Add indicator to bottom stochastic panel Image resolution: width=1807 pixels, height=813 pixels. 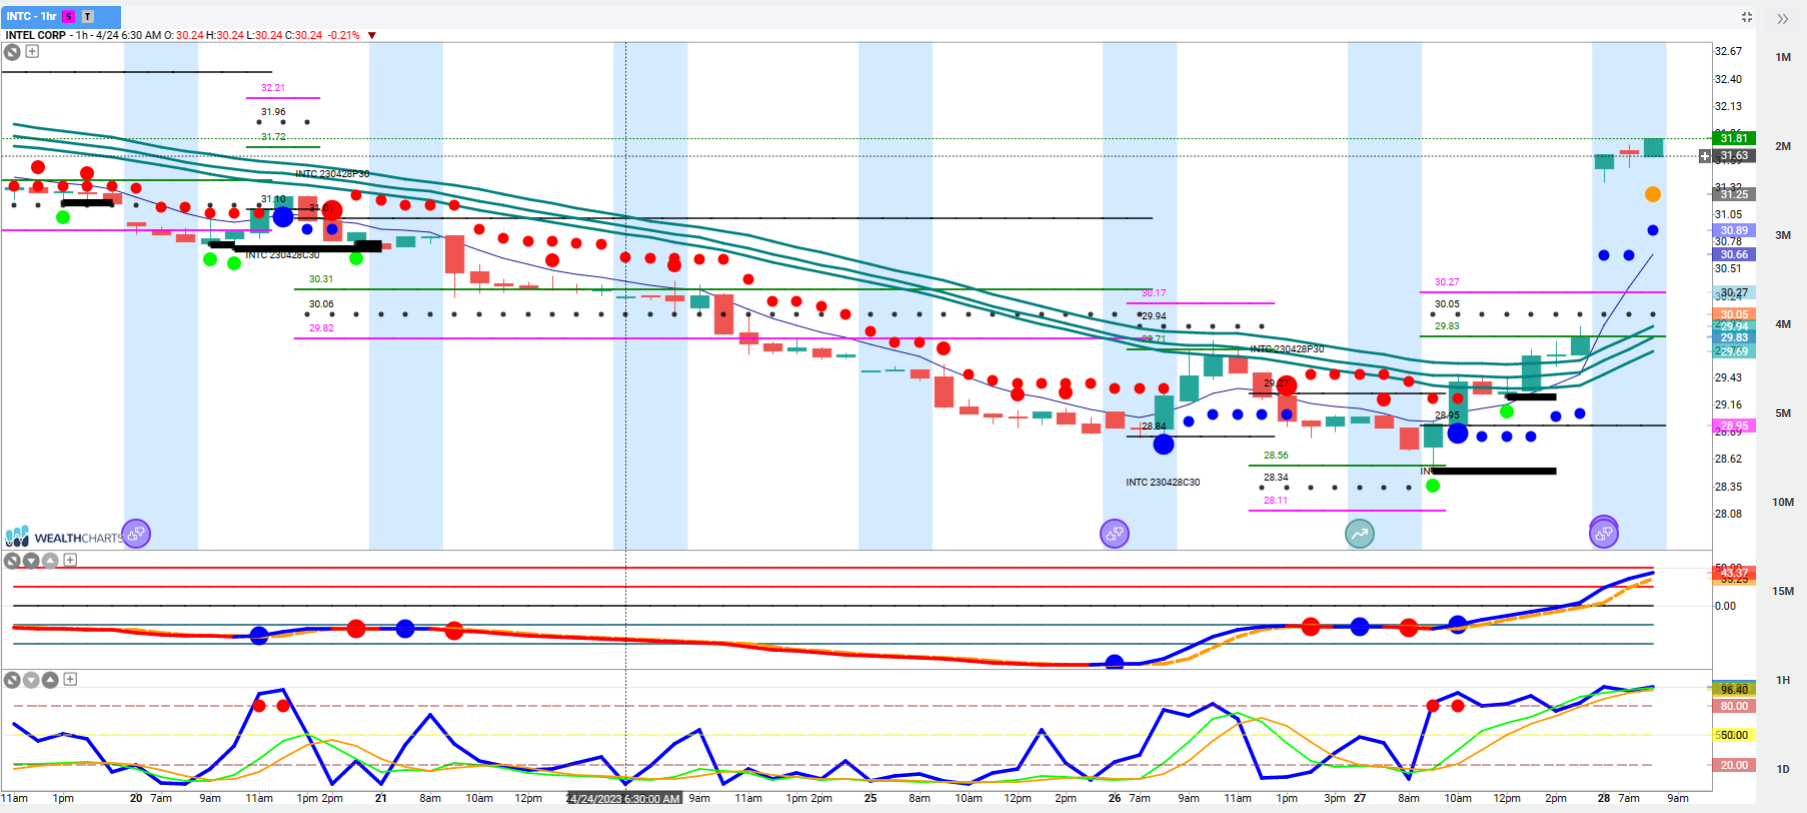pyautogui.click(x=70, y=680)
